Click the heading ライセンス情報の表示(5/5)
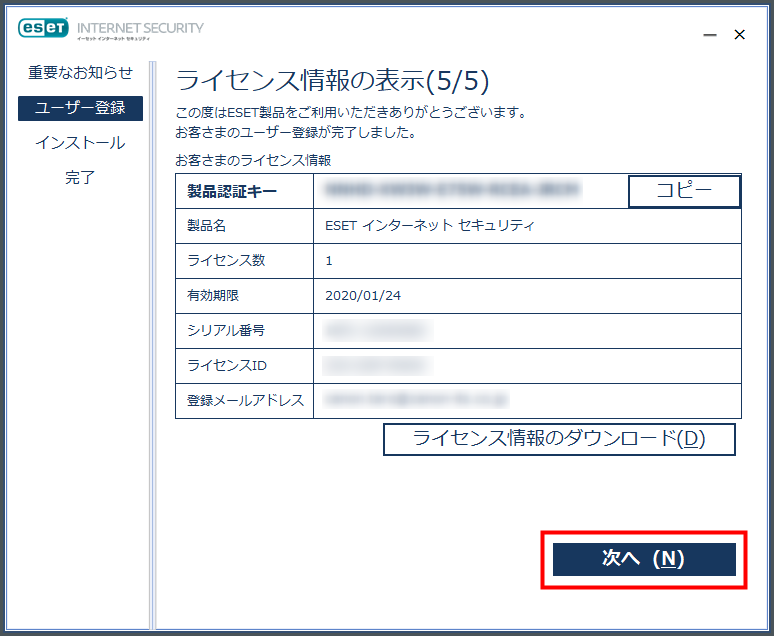 (333, 81)
